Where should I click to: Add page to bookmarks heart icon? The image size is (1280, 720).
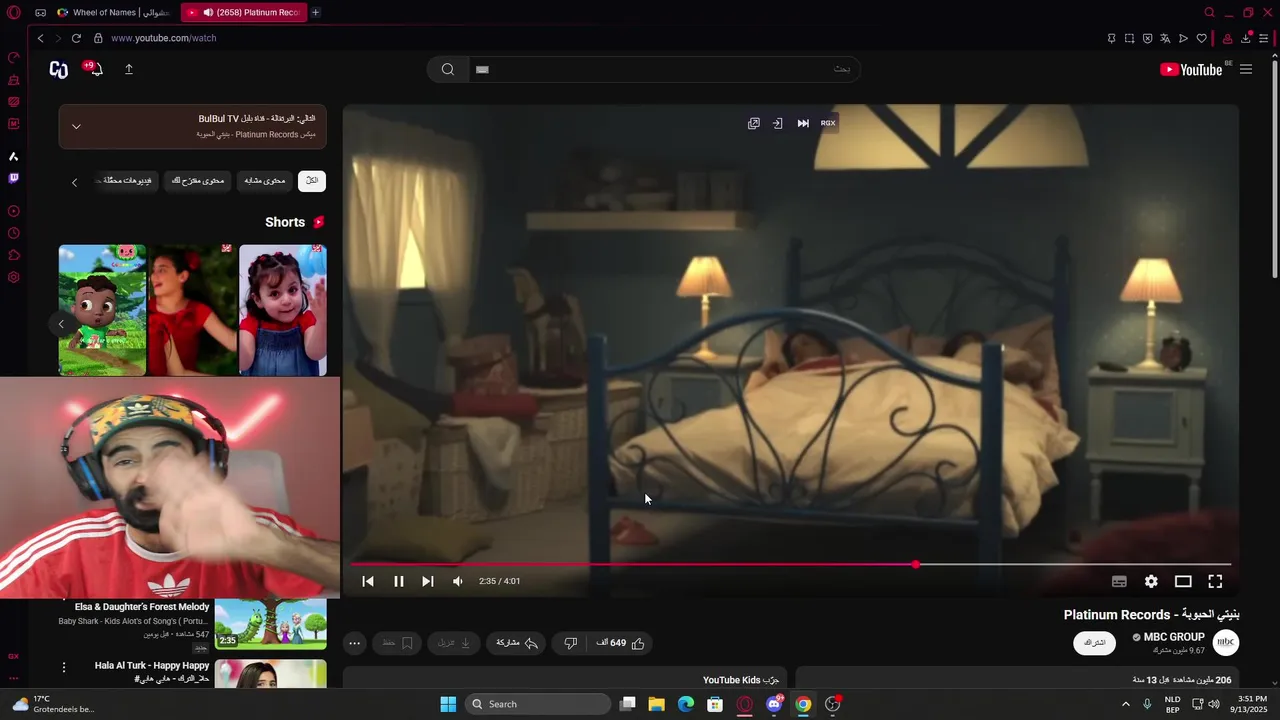point(1202,38)
